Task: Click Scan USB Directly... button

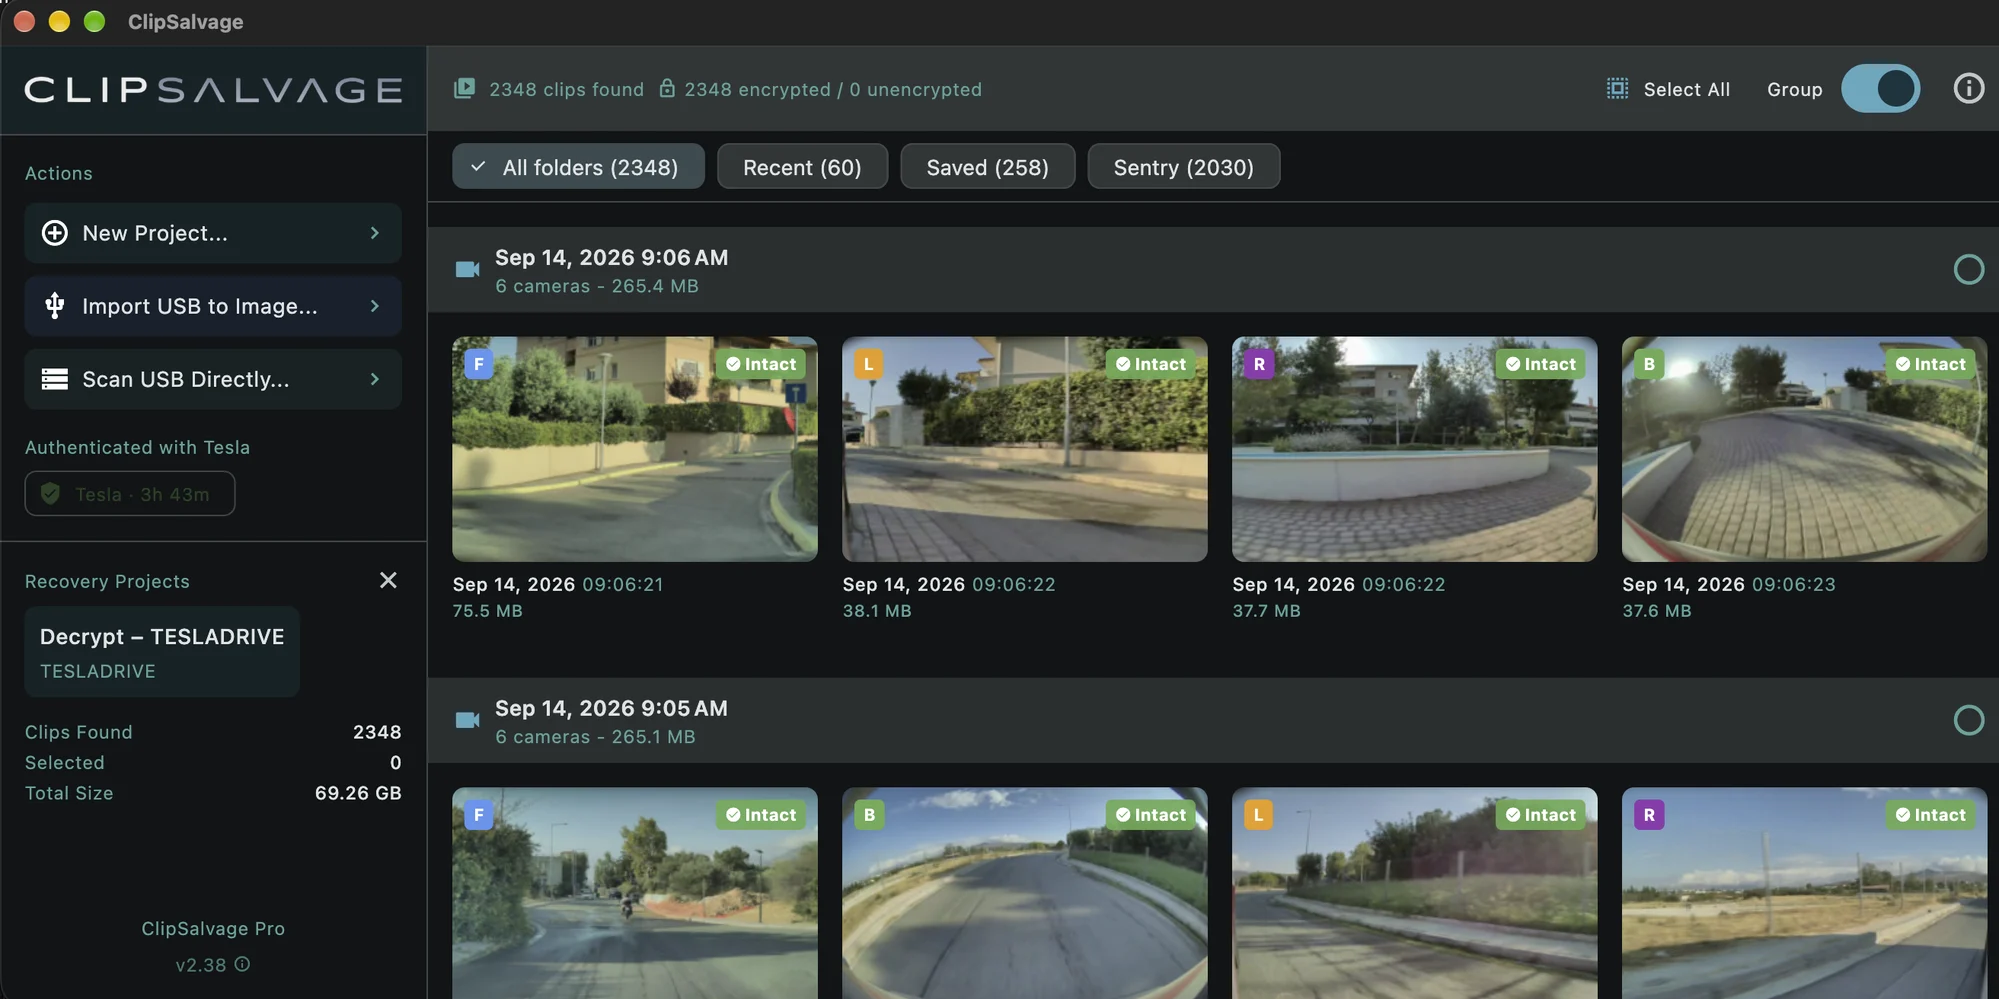Action: tap(213, 379)
